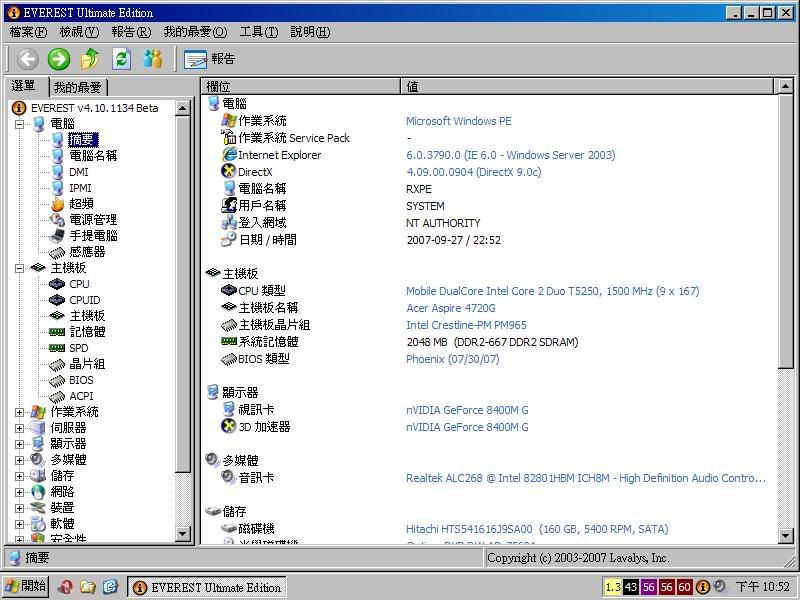Select the BIOS tree item
Screen dimensions: 800x600
click(x=81, y=380)
